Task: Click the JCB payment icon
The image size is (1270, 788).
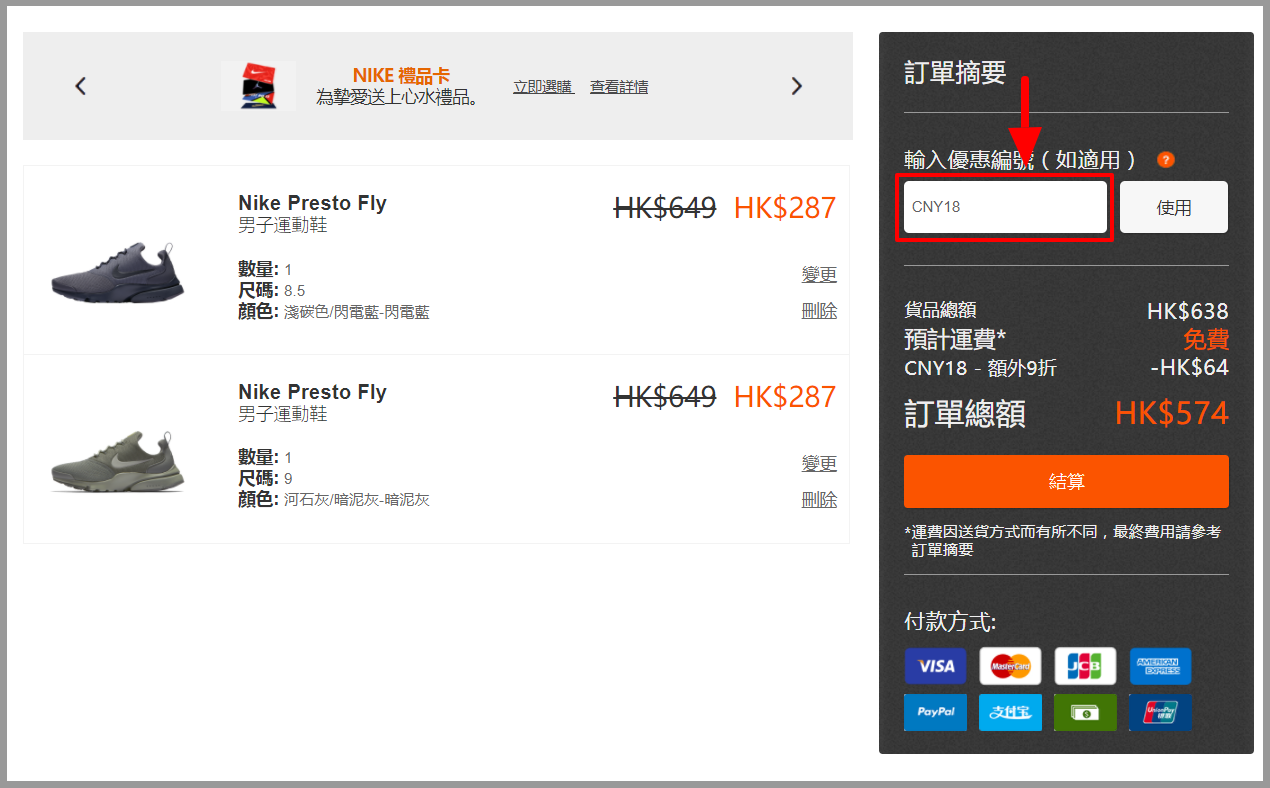Action: (x=1085, y=666)
